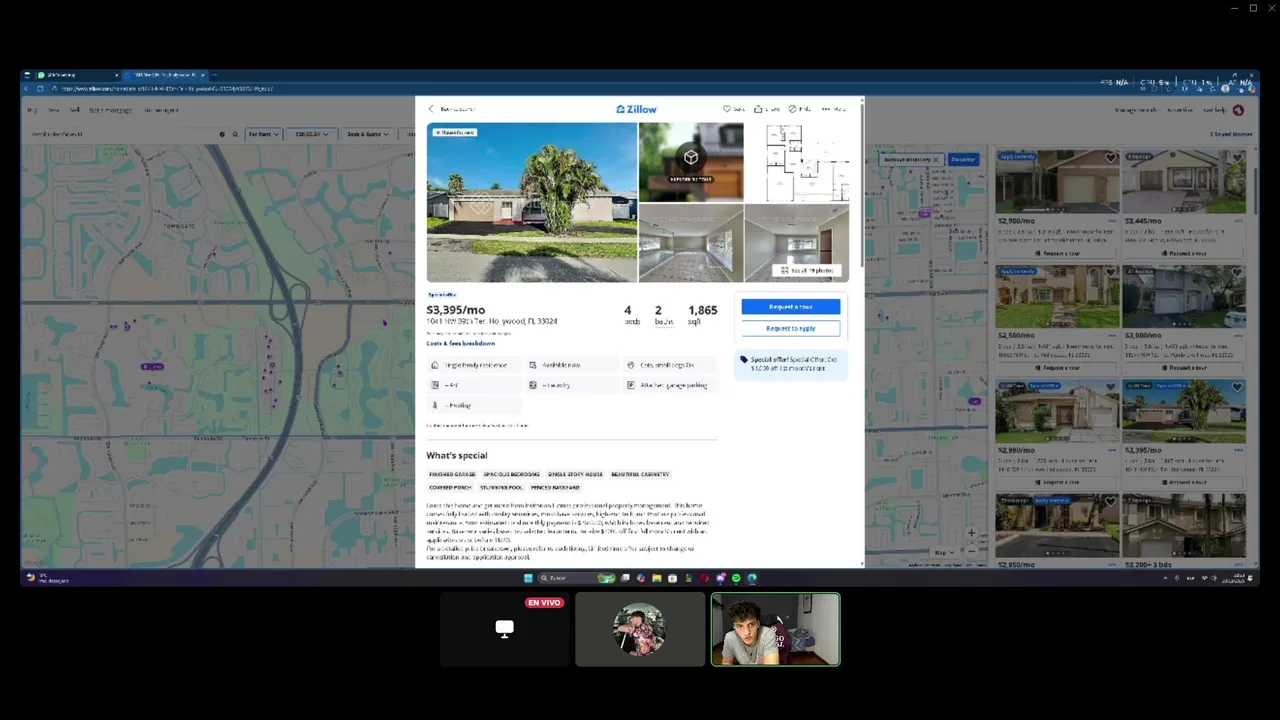The image size is (1280, 720).
Task: Open the More options three-dot menu
Action: click(833, 109)
